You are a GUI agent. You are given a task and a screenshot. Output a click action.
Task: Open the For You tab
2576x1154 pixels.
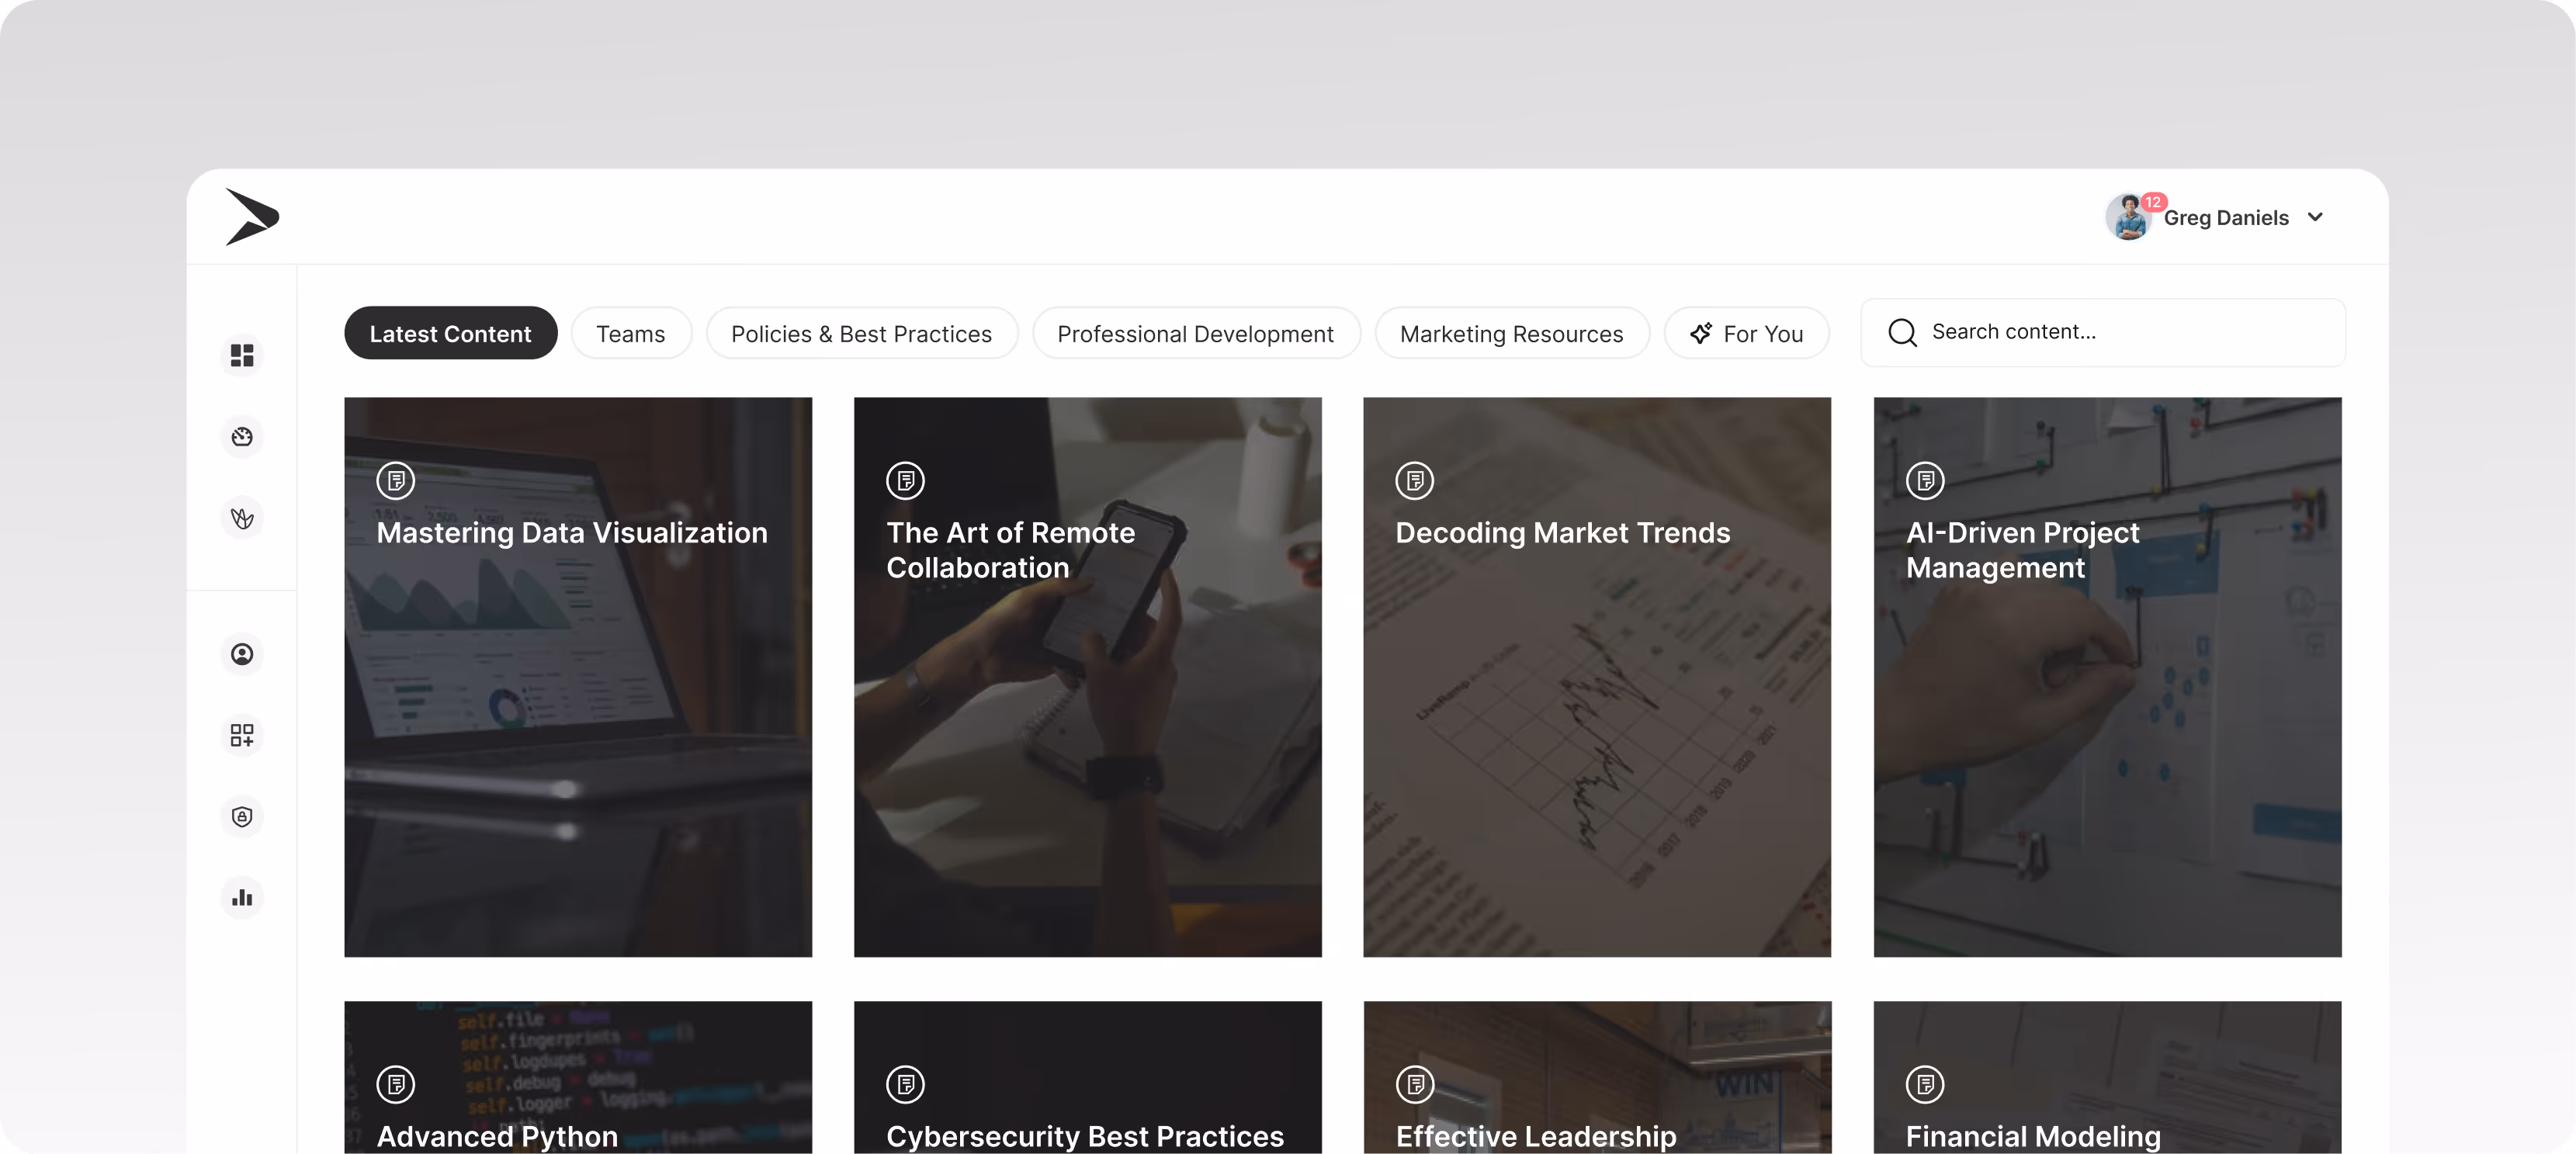coord(1746,333)
